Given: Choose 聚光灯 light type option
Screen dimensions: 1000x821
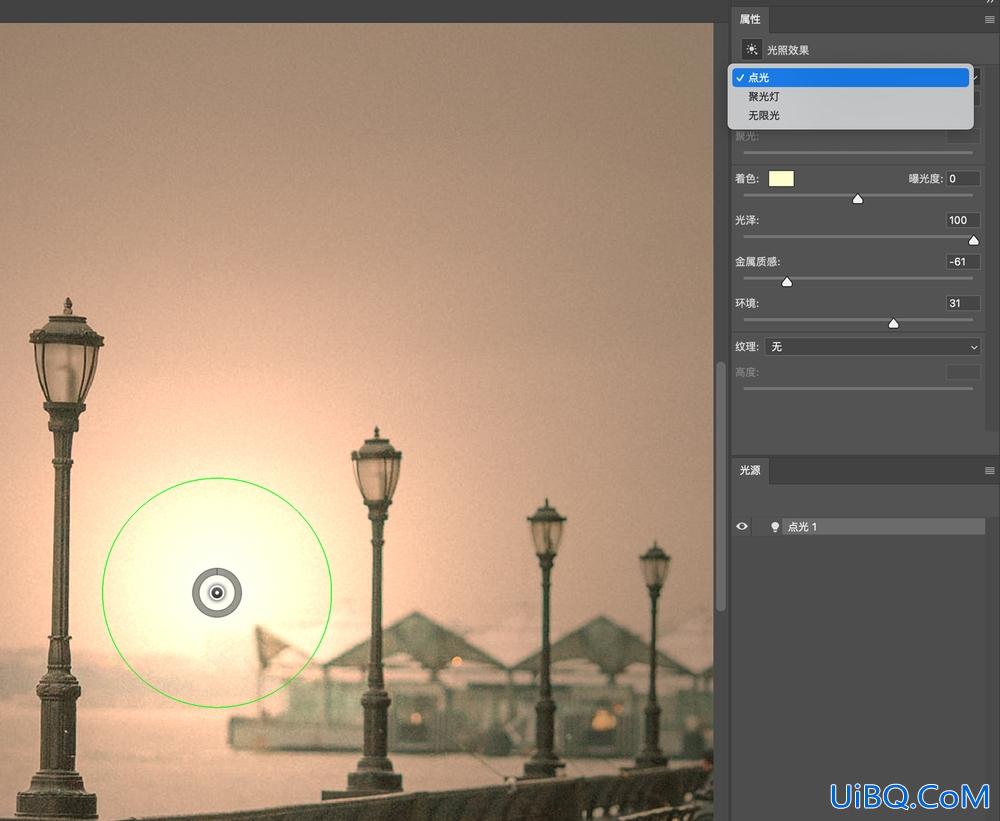Looking at the screenshot, I should click(x=850, y=96).
